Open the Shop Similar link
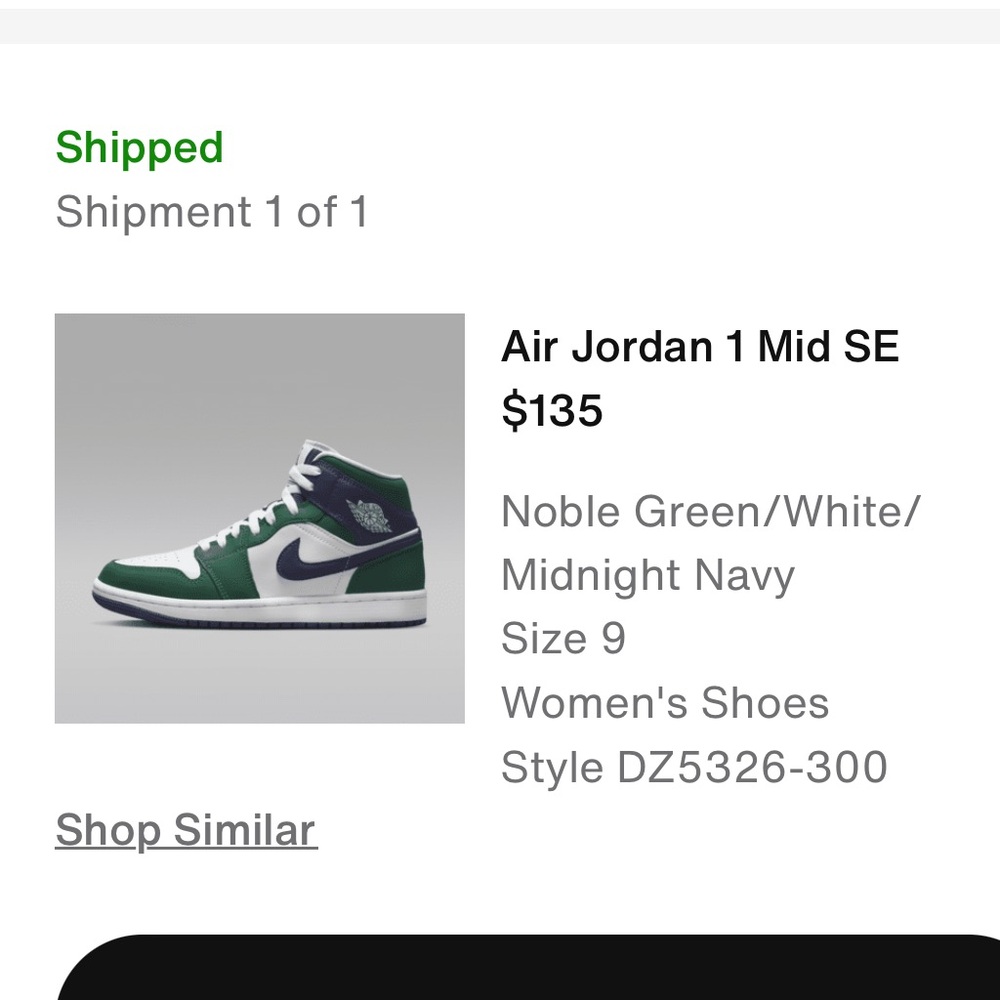Viewport: 1000px width, 1000px height. pos(186,830)
